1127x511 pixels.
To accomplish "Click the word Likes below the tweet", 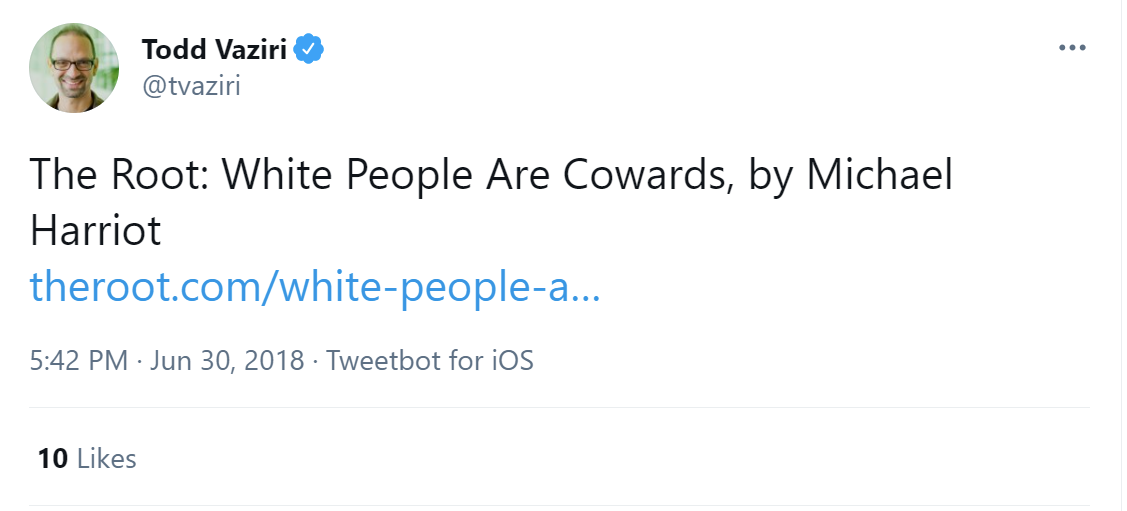I will point(106,459).
